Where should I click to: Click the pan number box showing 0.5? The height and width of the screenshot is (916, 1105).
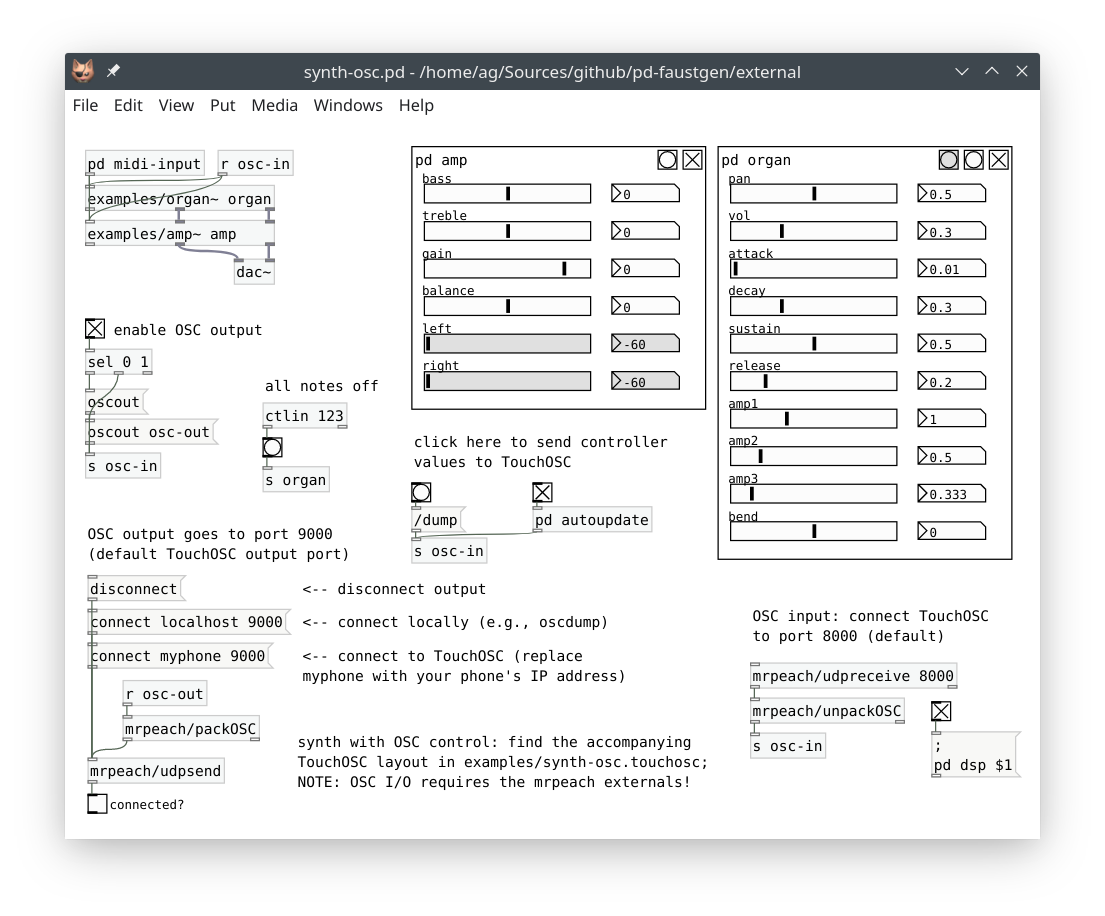tap(951, 194)
